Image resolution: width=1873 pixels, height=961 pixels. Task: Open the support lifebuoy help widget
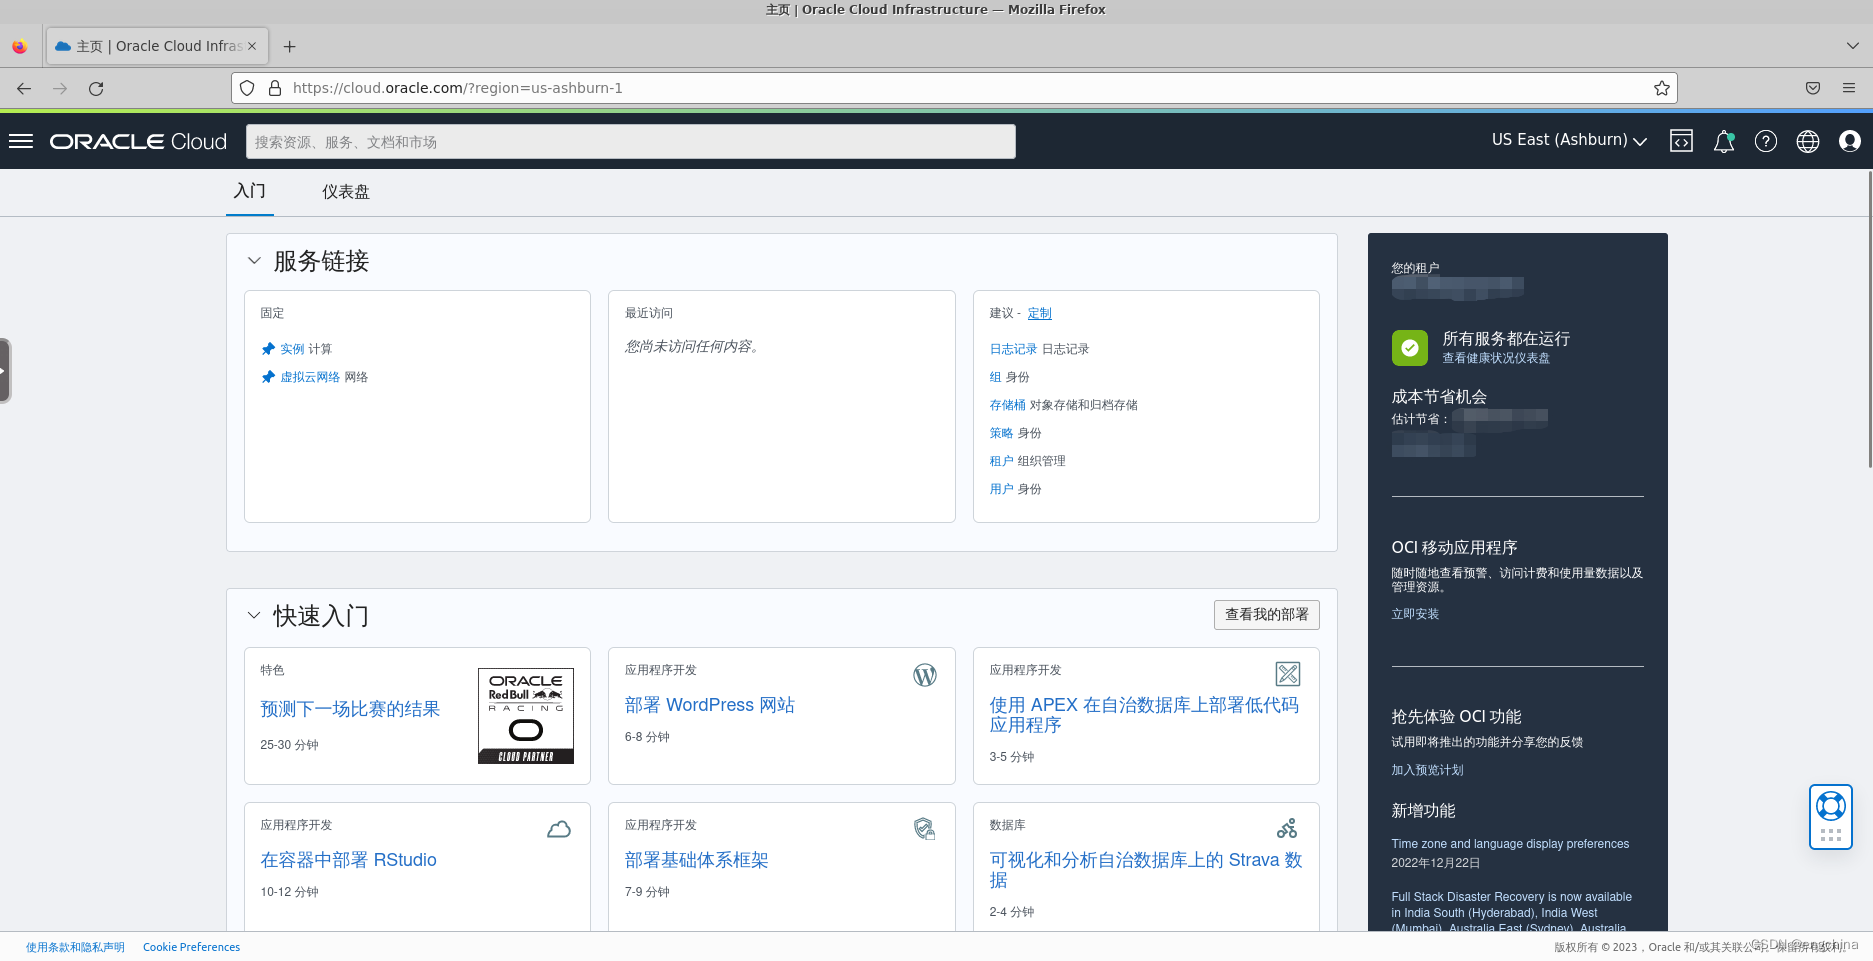point(1831,806)
